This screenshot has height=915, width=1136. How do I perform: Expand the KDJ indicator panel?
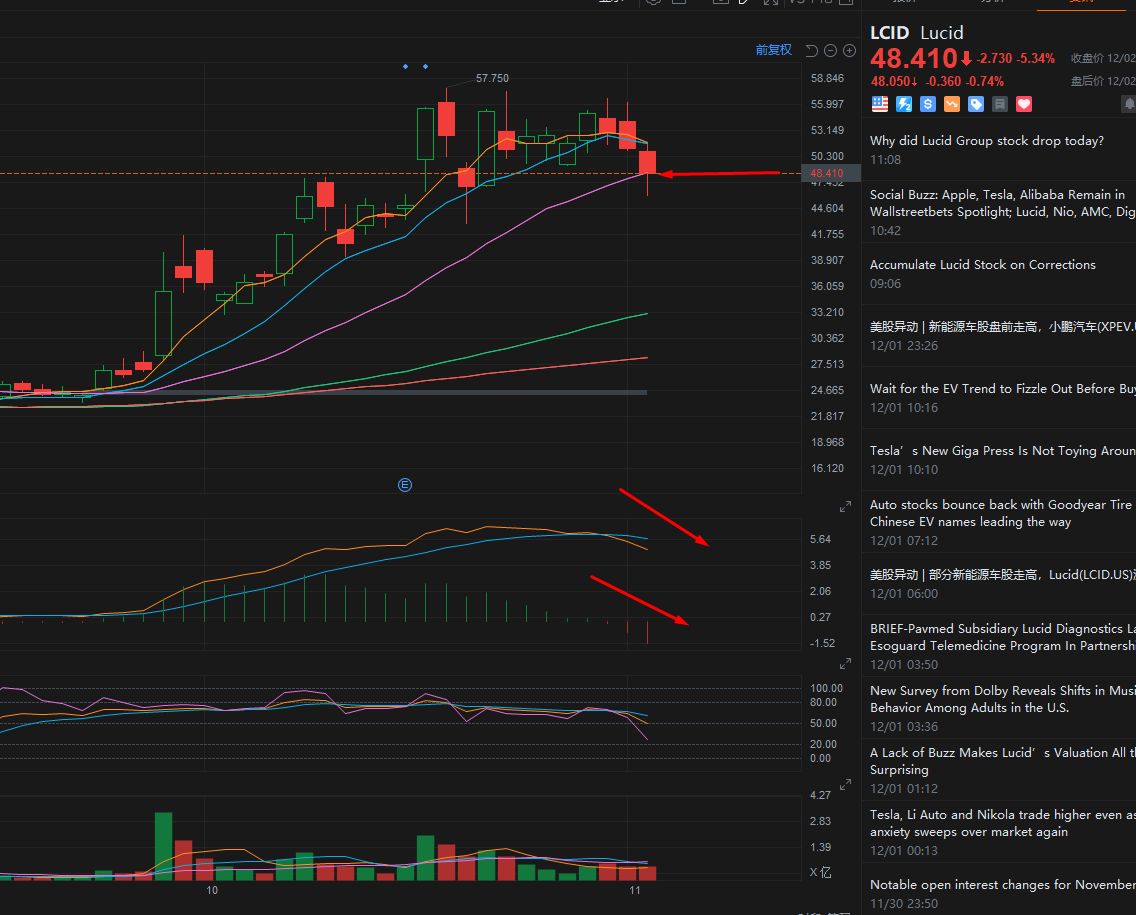tap(845, 664)
